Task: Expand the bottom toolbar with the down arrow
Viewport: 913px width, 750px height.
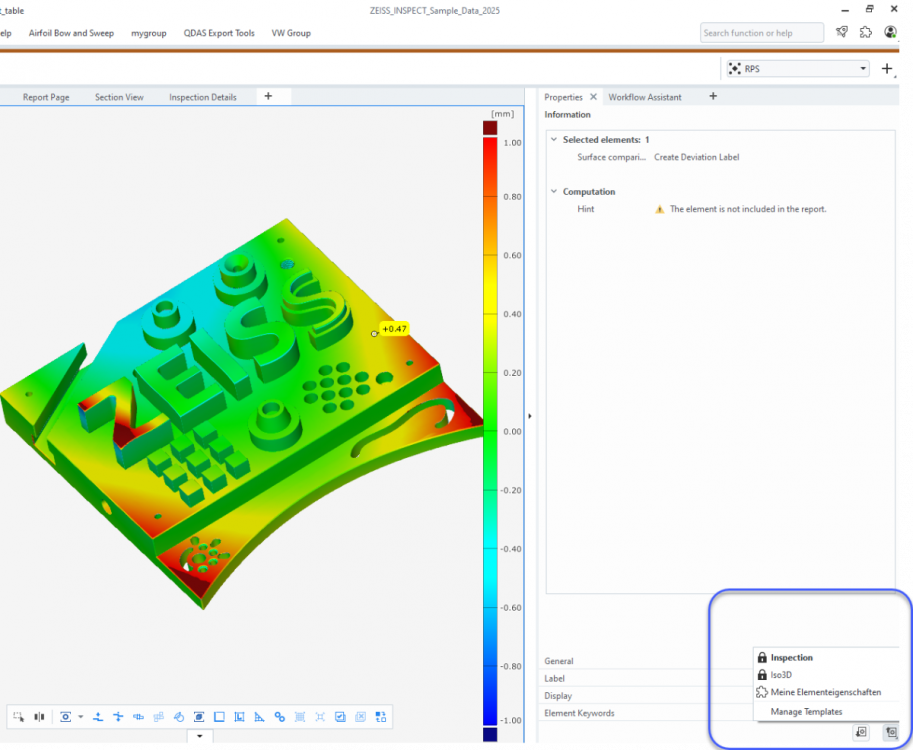Action: pyautogui.click(x=199, y=736)
